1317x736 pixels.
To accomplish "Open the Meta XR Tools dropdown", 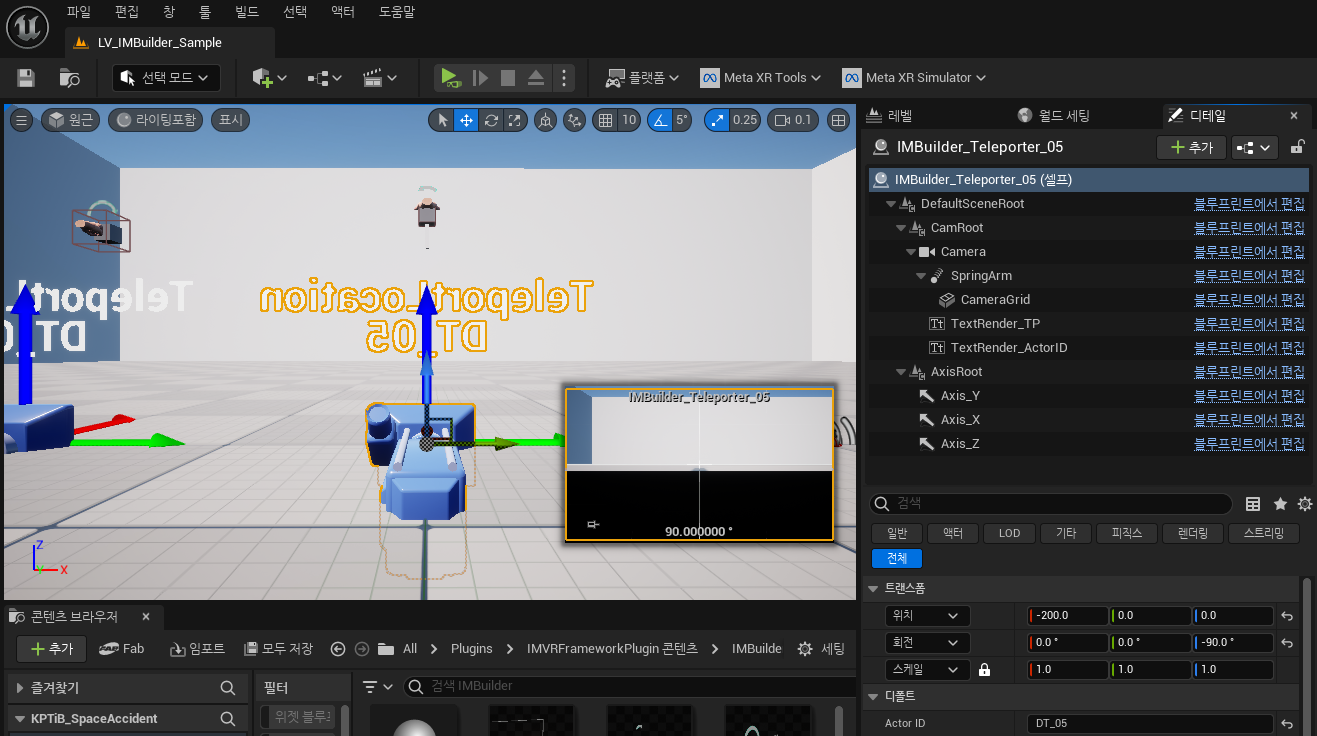I will click(x=760, y=78).
